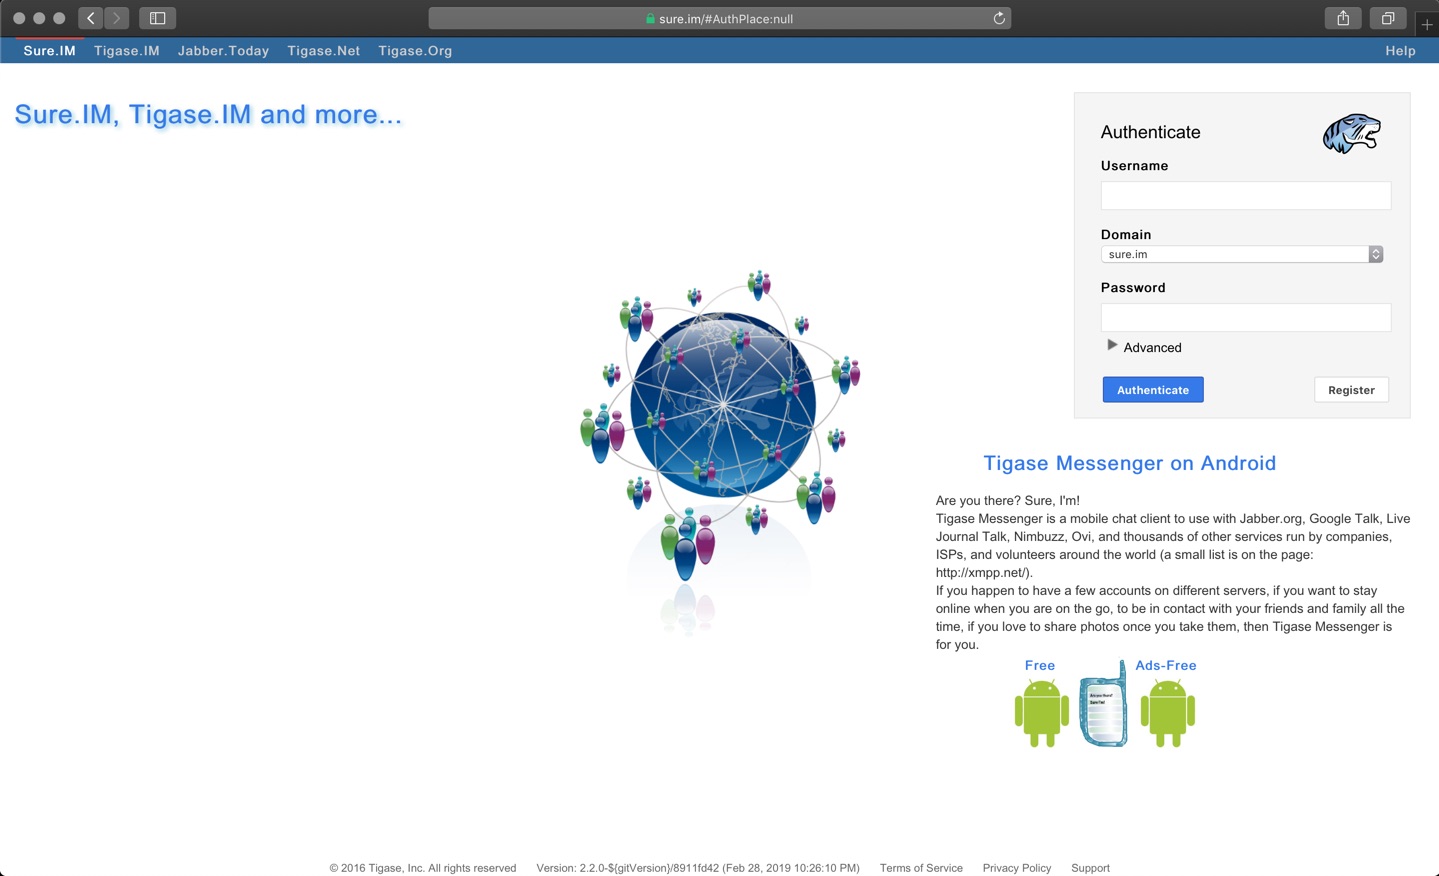Show all tabs overview icon
The height and width of the screenshot is (876, 1439).
[x=1388, y=18]
